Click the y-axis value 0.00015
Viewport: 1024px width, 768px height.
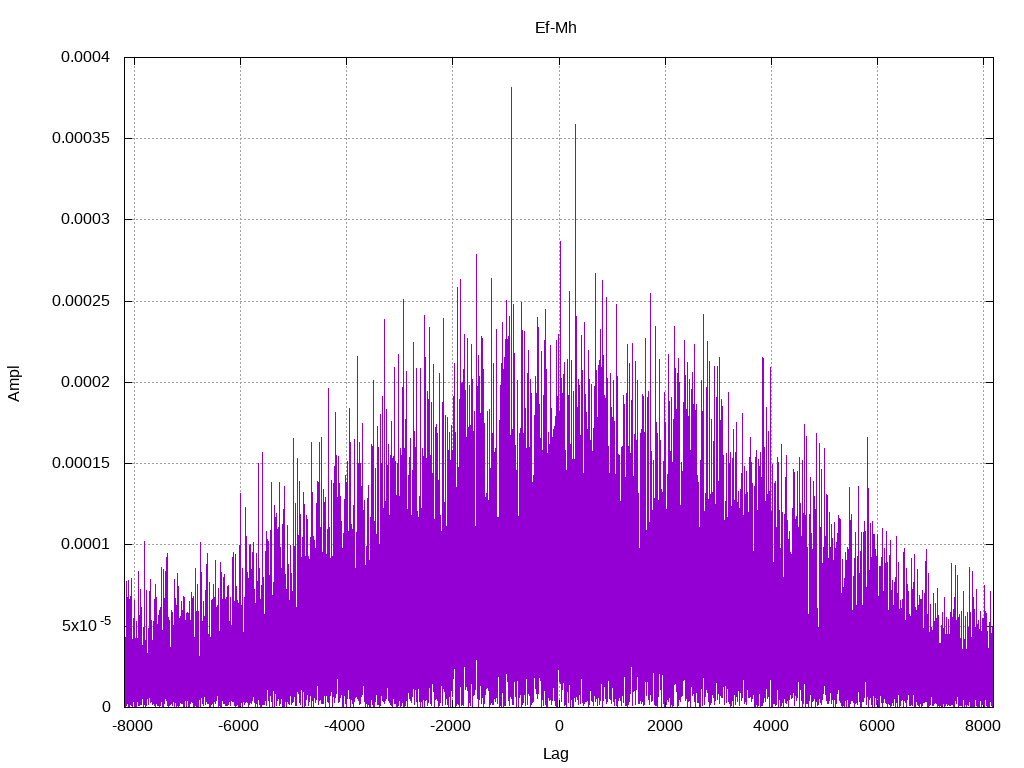point(81,462)
